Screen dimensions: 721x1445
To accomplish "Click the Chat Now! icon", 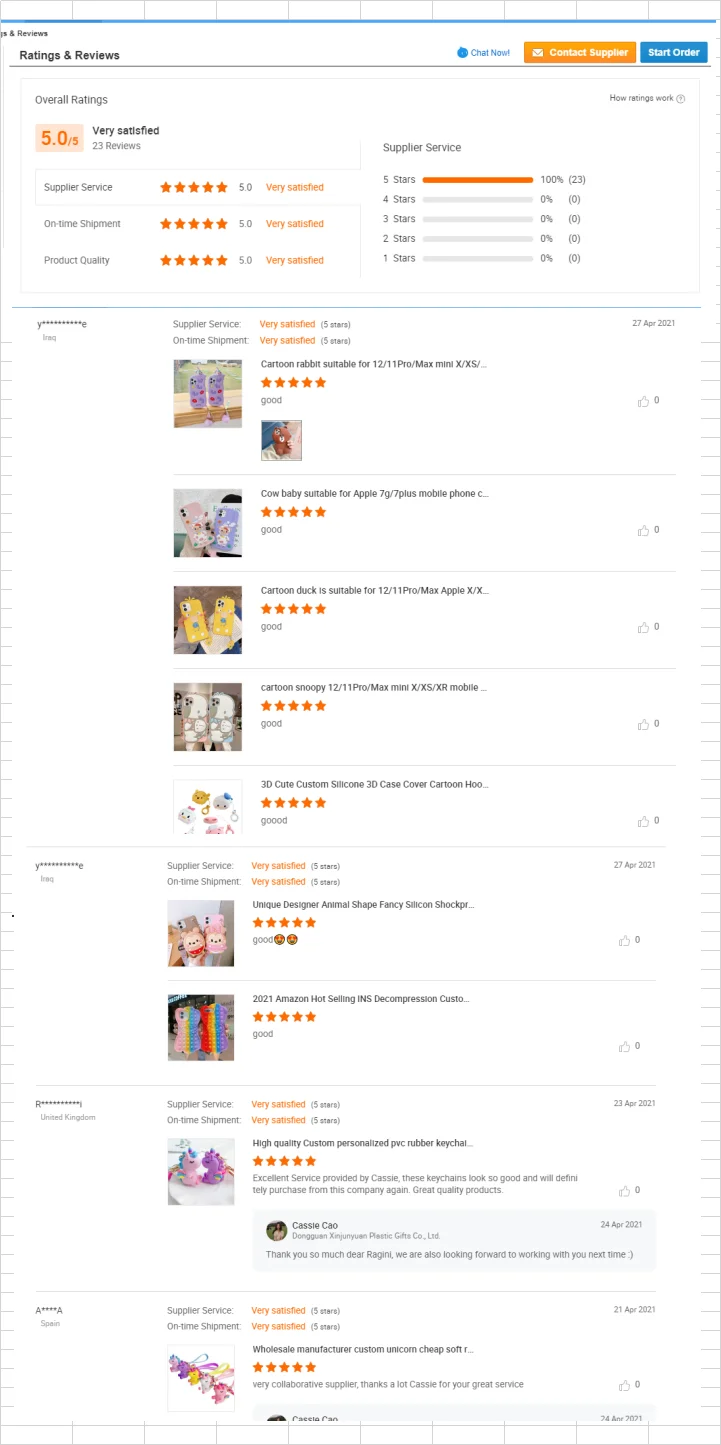I will click(462, 53).
